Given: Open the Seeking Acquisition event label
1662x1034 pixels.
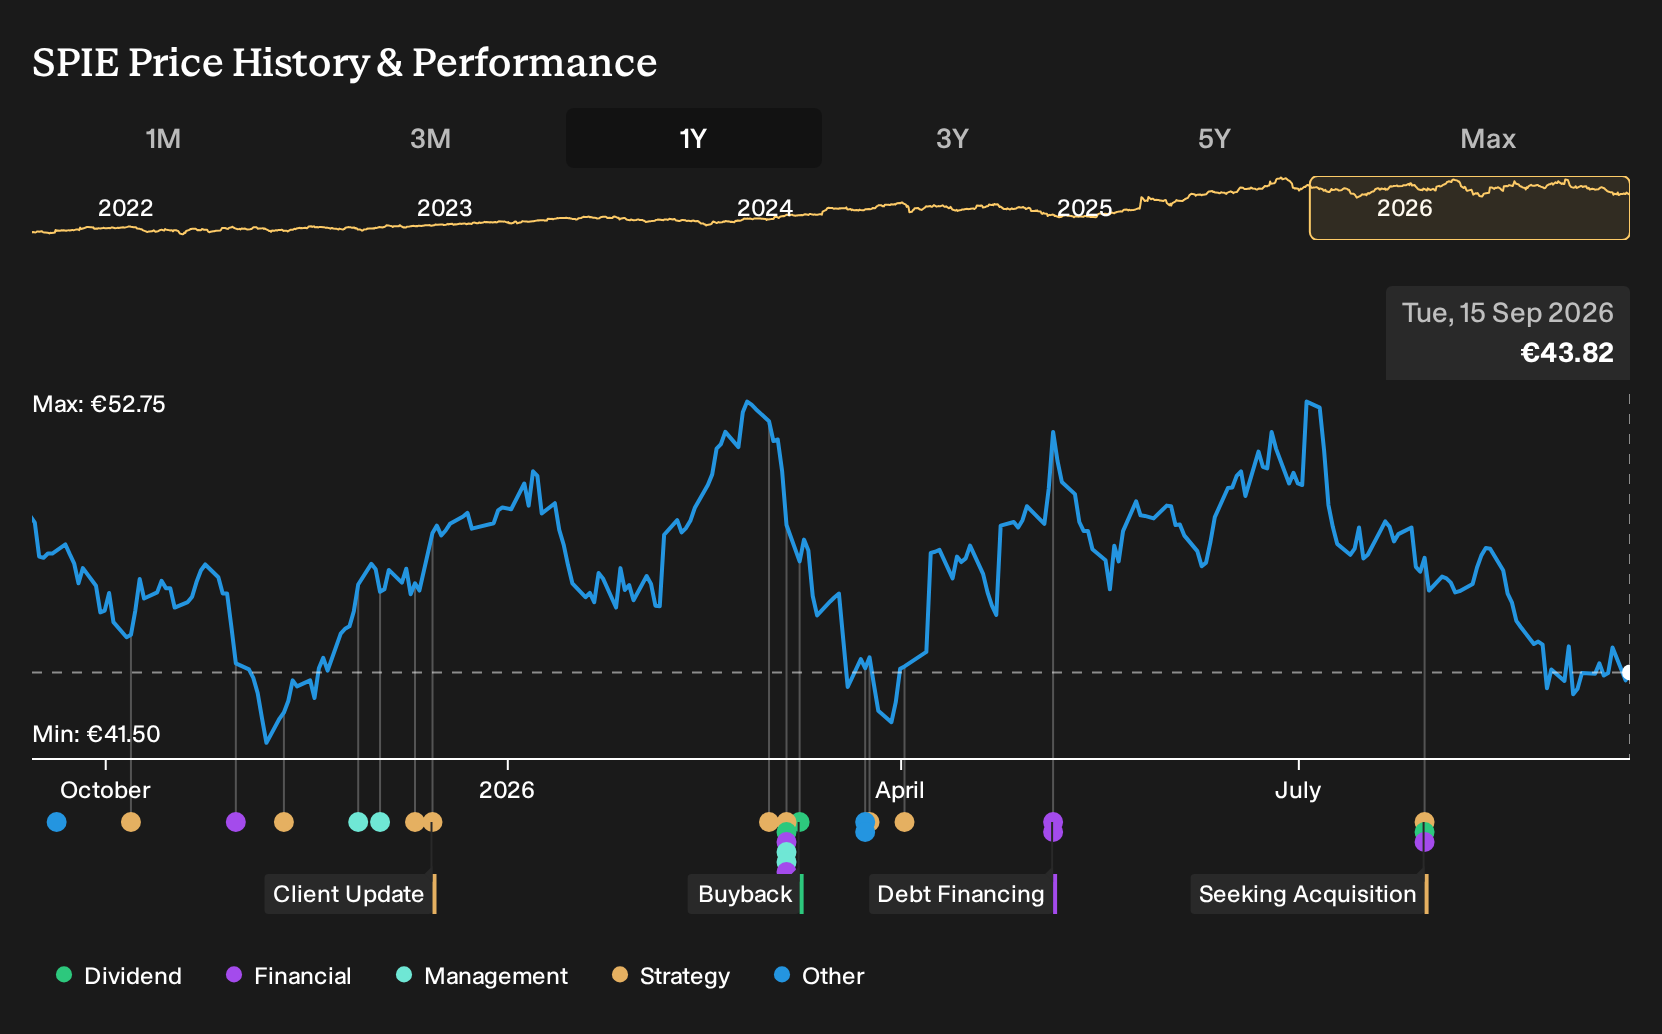Looking at the screenshot, I should click(1309, 894).
